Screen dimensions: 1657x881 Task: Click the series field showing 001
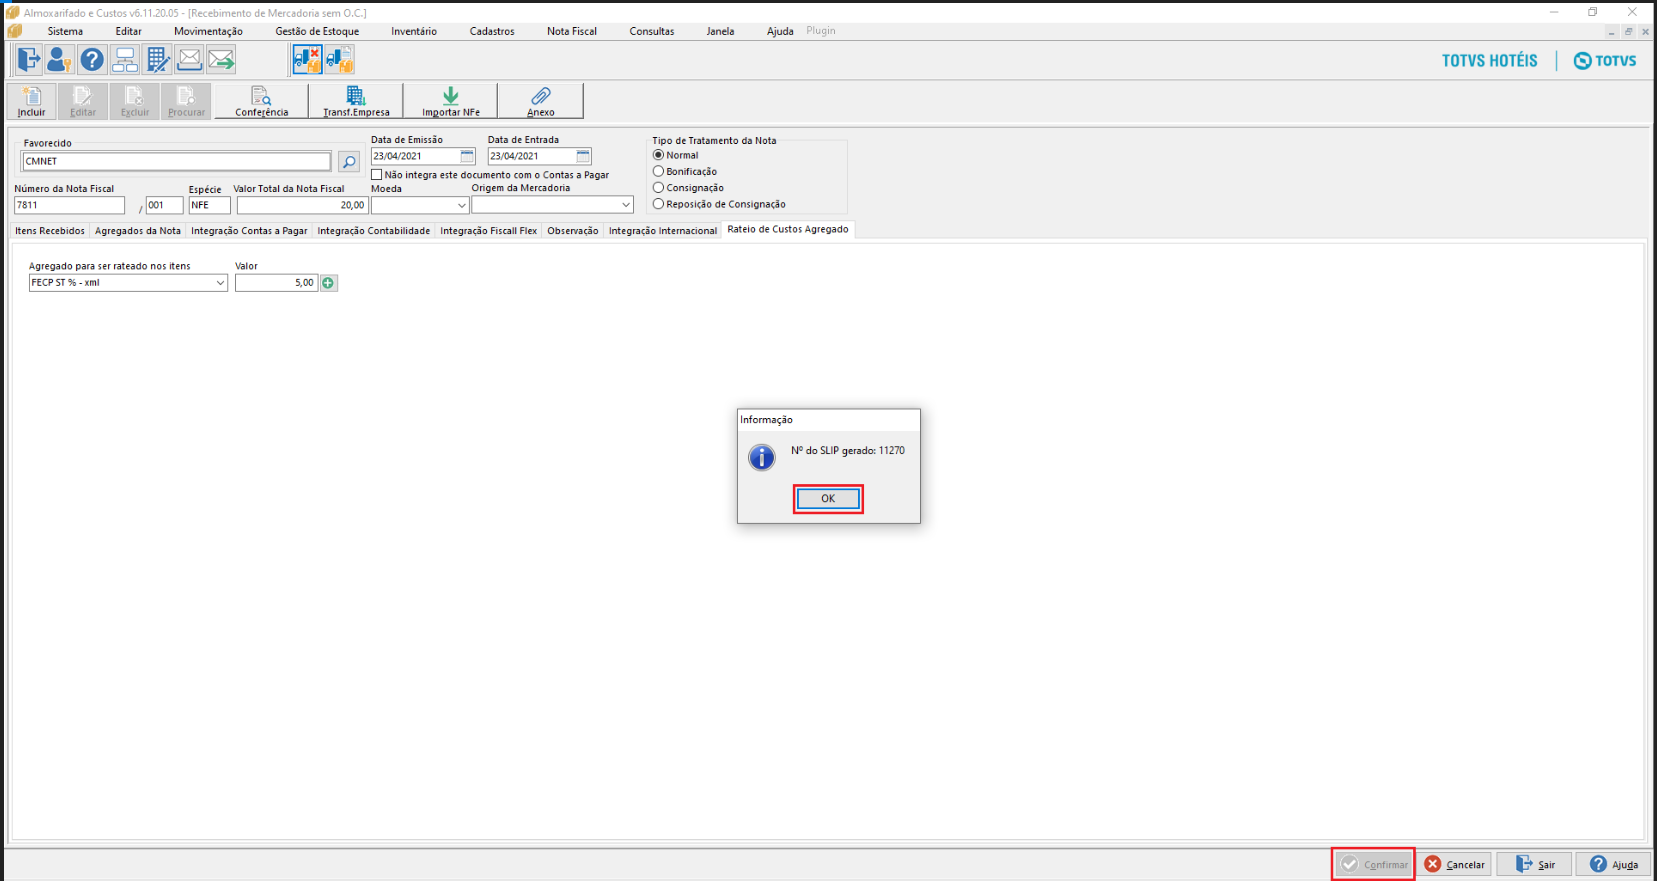[165, 205]
